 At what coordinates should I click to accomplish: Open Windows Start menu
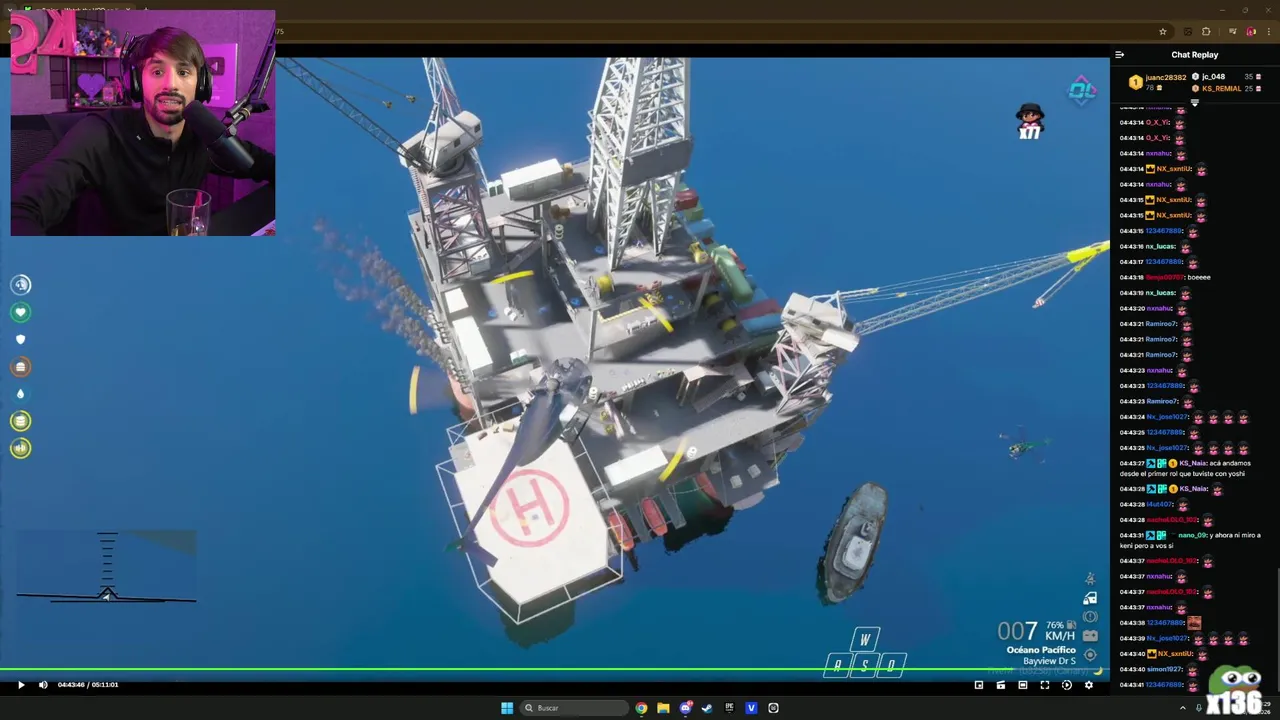tap(507, 708)
